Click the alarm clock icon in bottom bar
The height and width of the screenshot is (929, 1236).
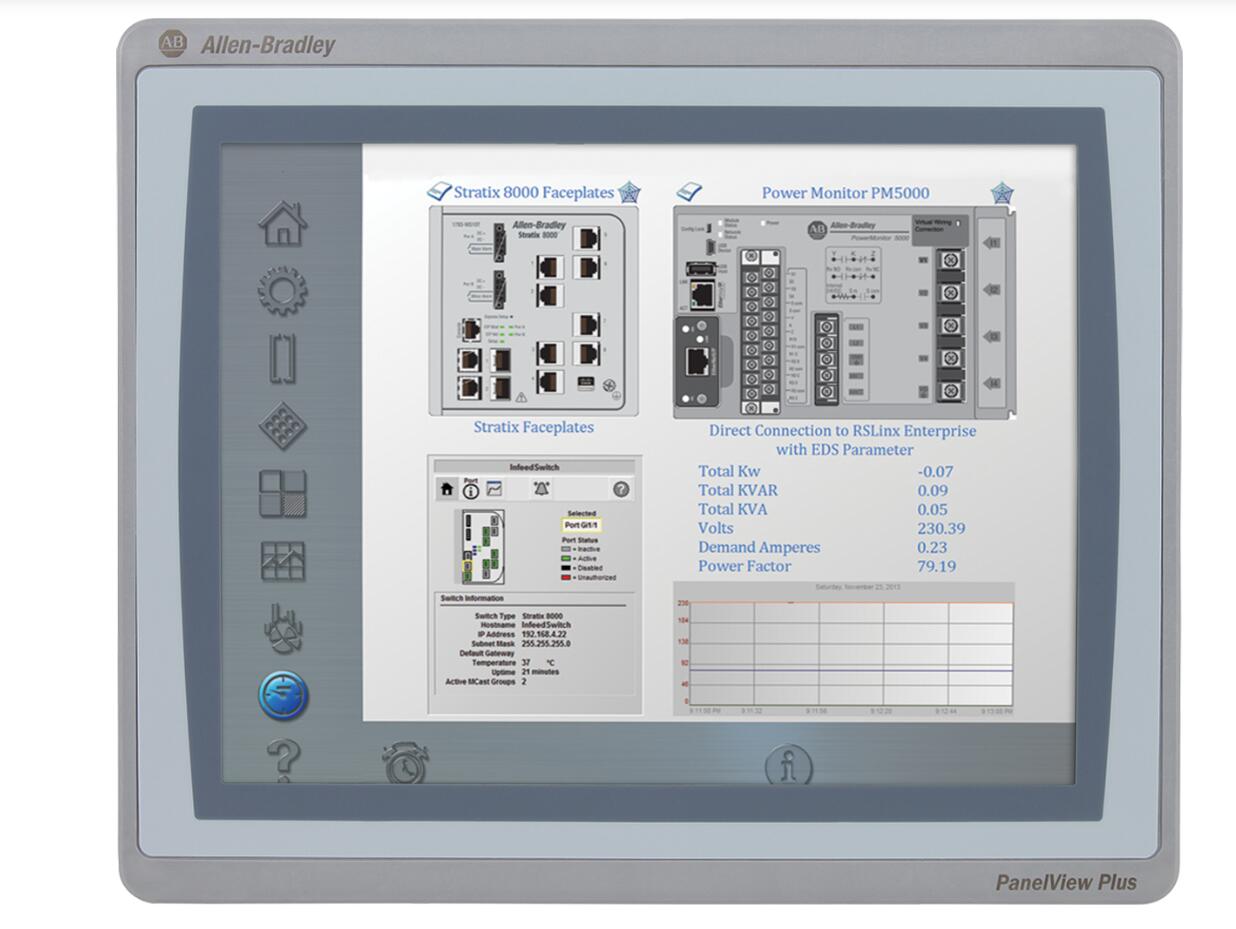tap(405, 764)
